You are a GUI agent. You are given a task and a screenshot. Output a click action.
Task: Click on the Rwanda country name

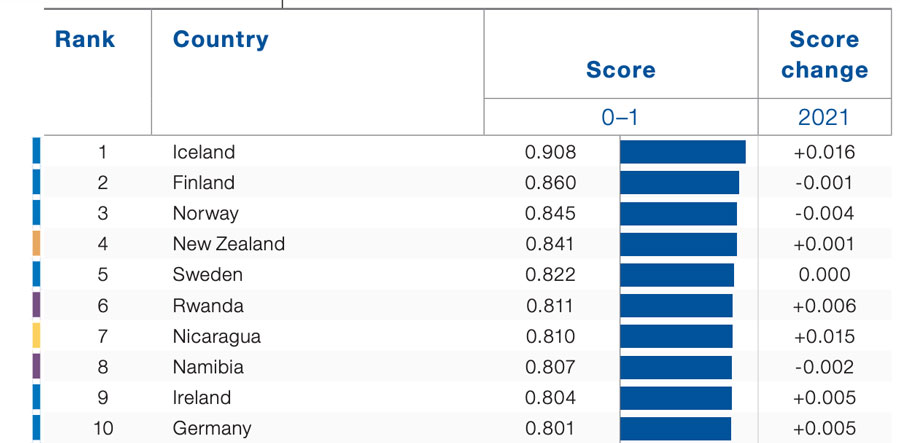(x=207, y=306)
